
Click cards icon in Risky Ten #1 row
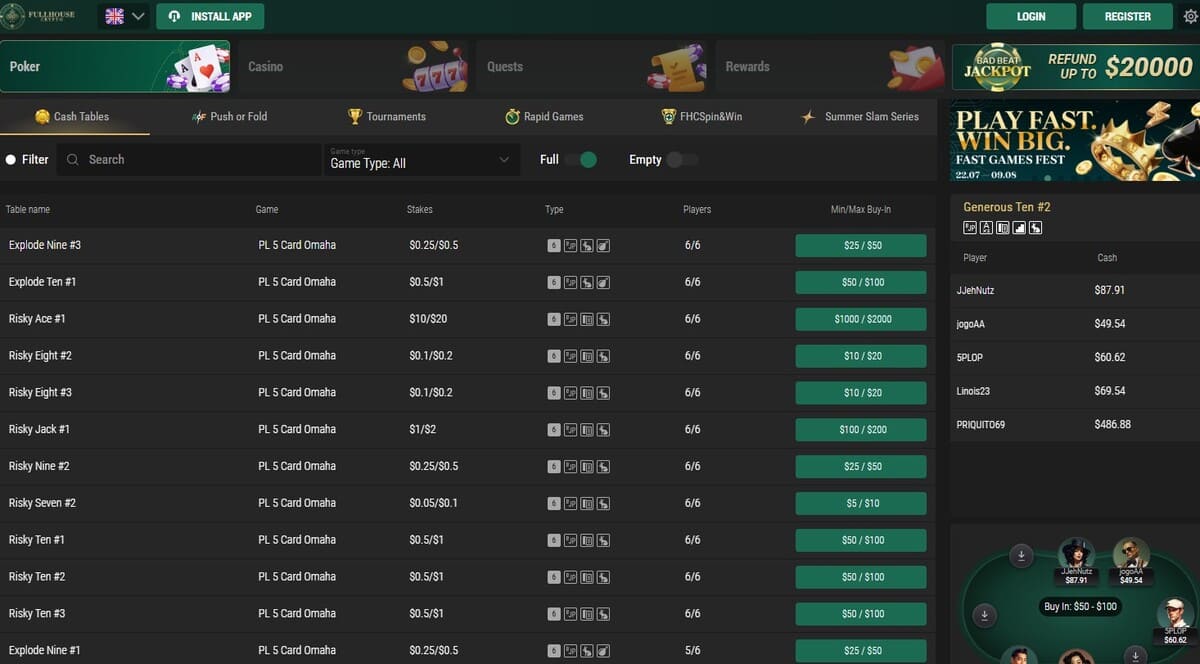(x=587, y=540)
